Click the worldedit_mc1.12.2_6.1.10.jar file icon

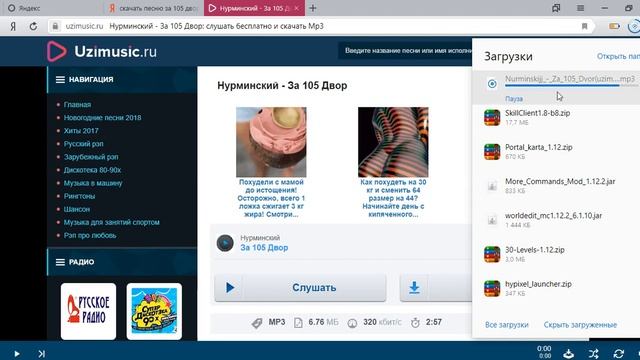492,220
